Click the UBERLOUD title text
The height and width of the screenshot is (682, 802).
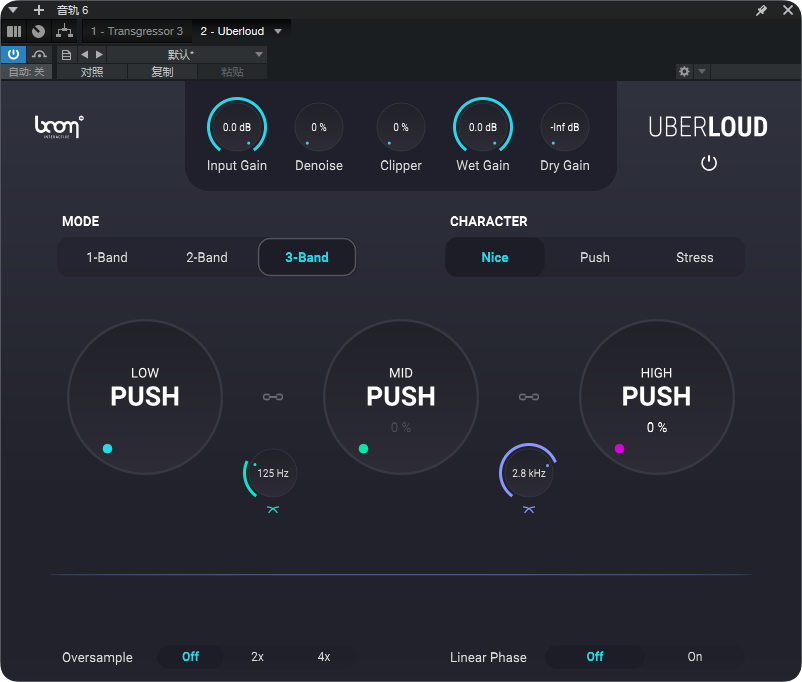point(708,127)
